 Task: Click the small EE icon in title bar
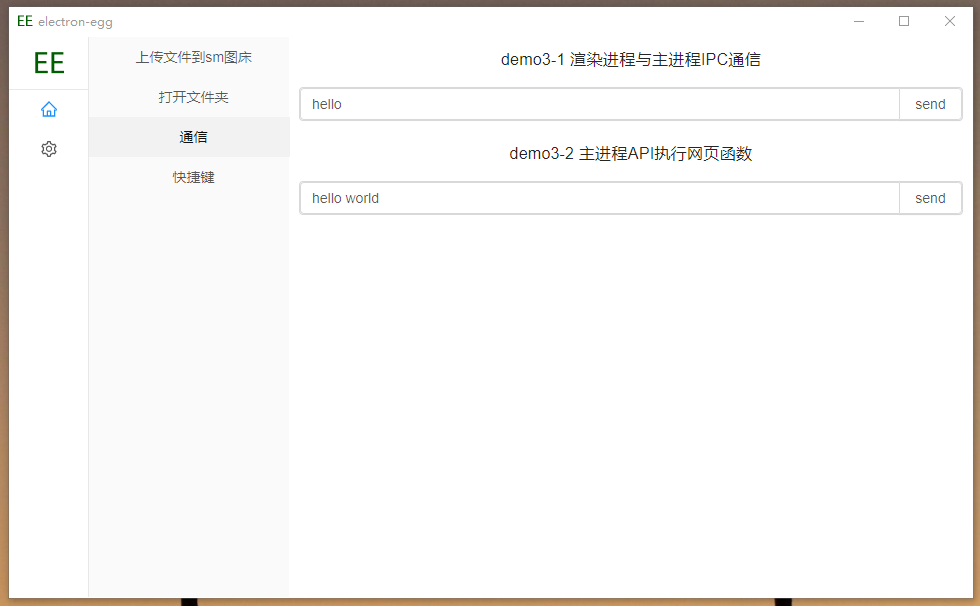coord(25,21)
